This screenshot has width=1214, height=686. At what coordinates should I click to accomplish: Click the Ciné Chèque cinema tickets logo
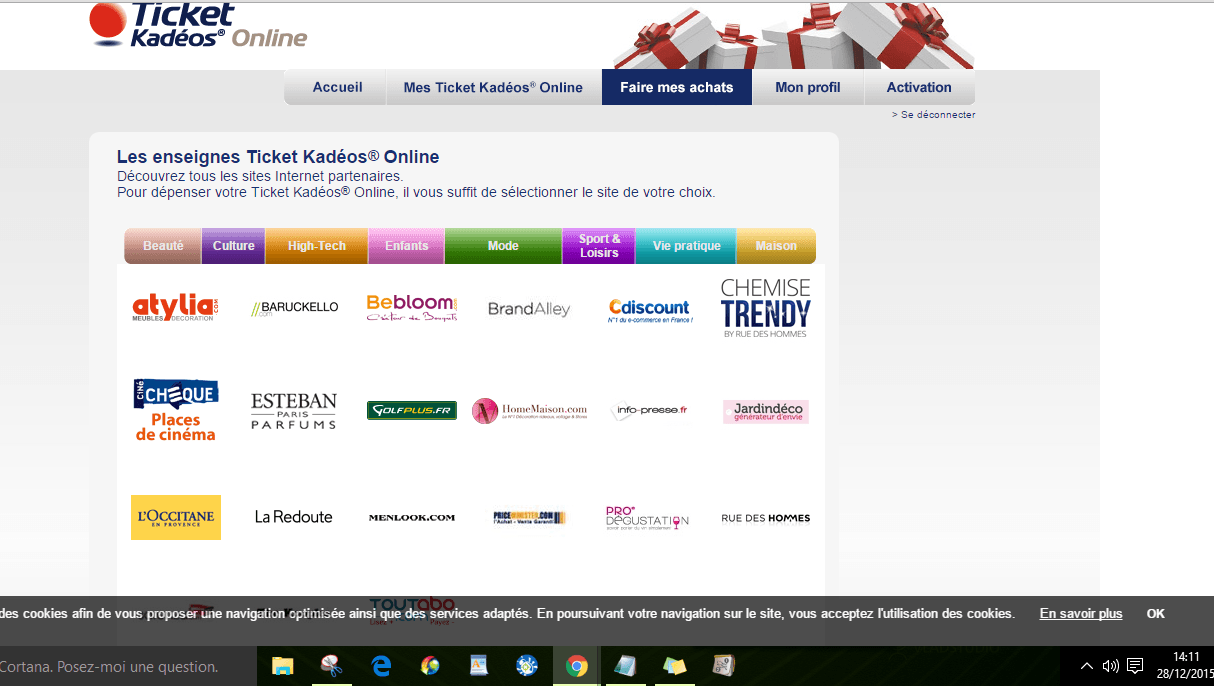pos(175,410)
